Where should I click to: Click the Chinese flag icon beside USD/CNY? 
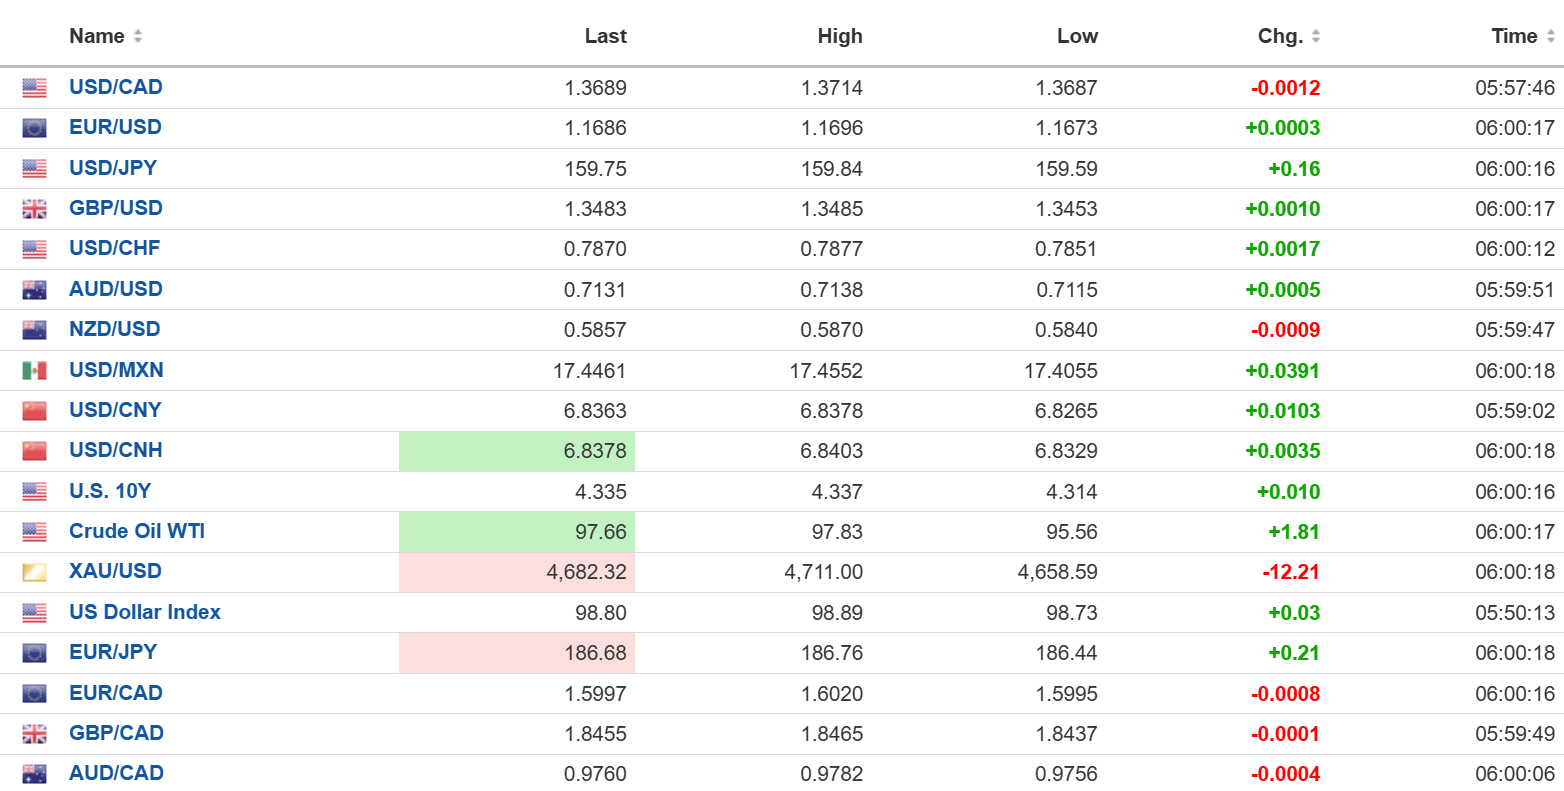click(34, 411)
